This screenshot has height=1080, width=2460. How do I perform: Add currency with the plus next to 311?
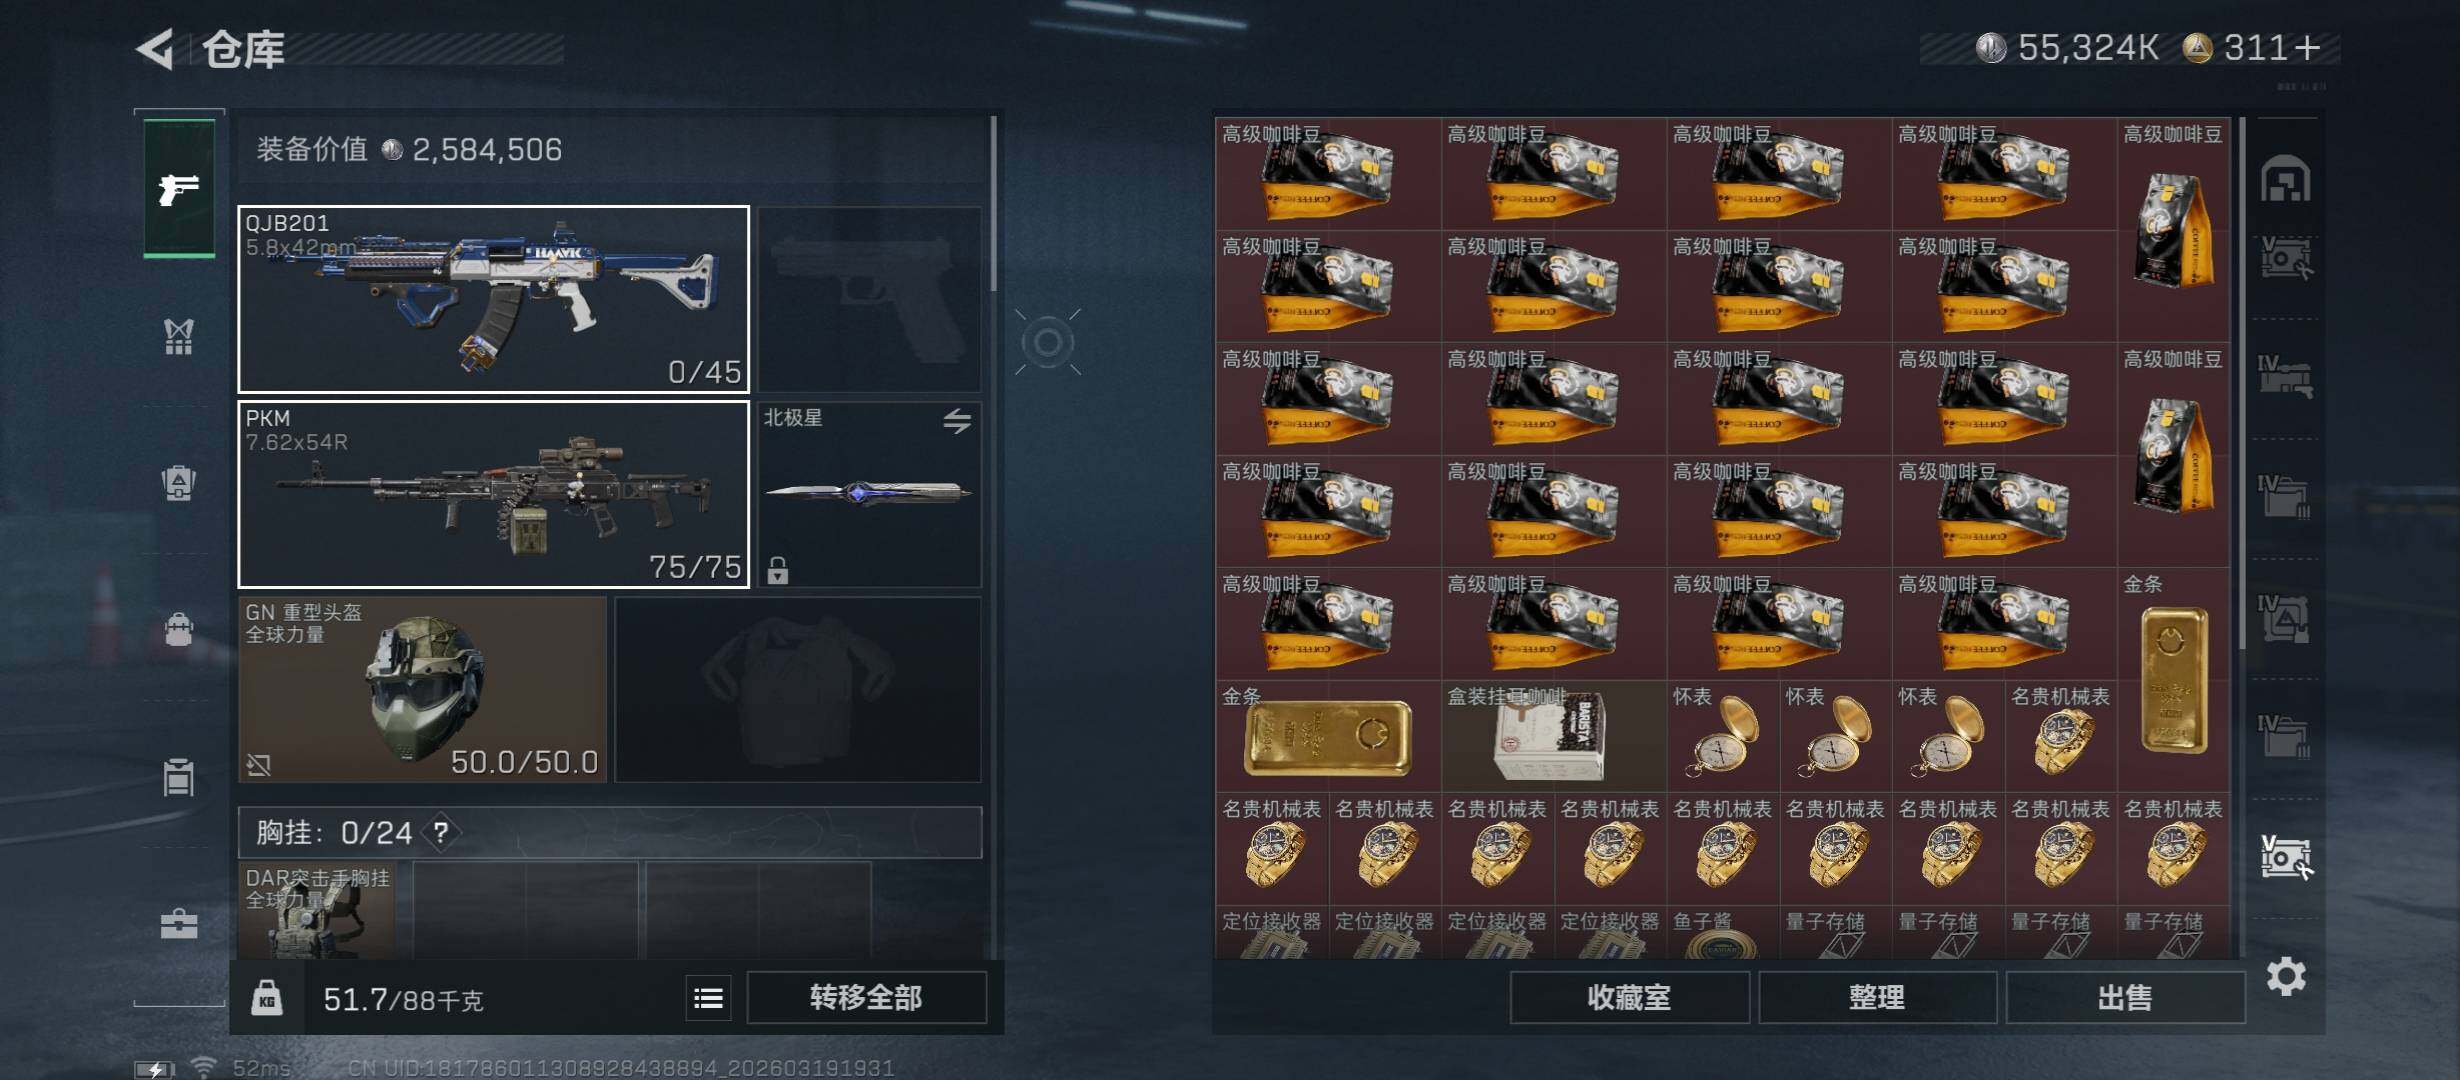(x=2308, y=47)
